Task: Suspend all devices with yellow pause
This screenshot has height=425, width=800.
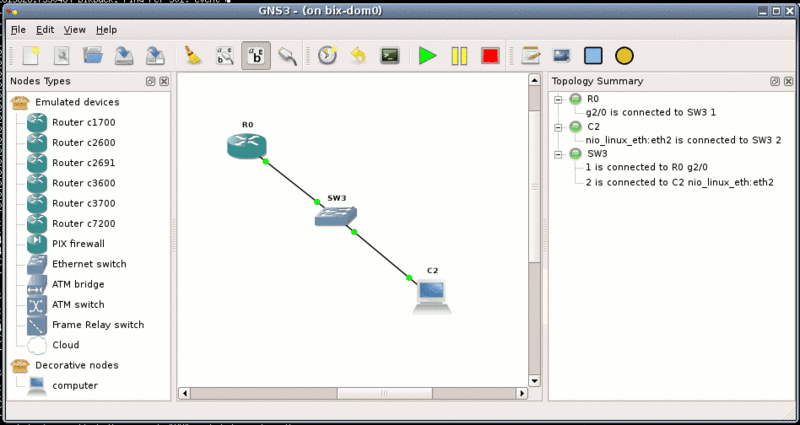Action: (x=459, y=56)
